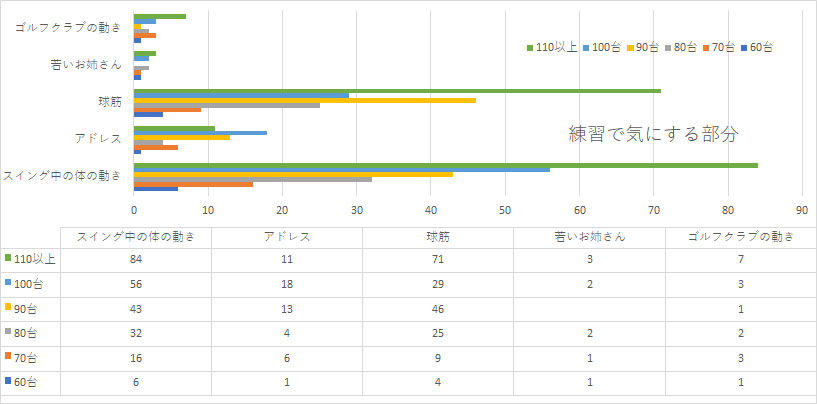Select the orange 70台 bar for スイング中の体の動き
817x404 pixels.
coord(193,184)
